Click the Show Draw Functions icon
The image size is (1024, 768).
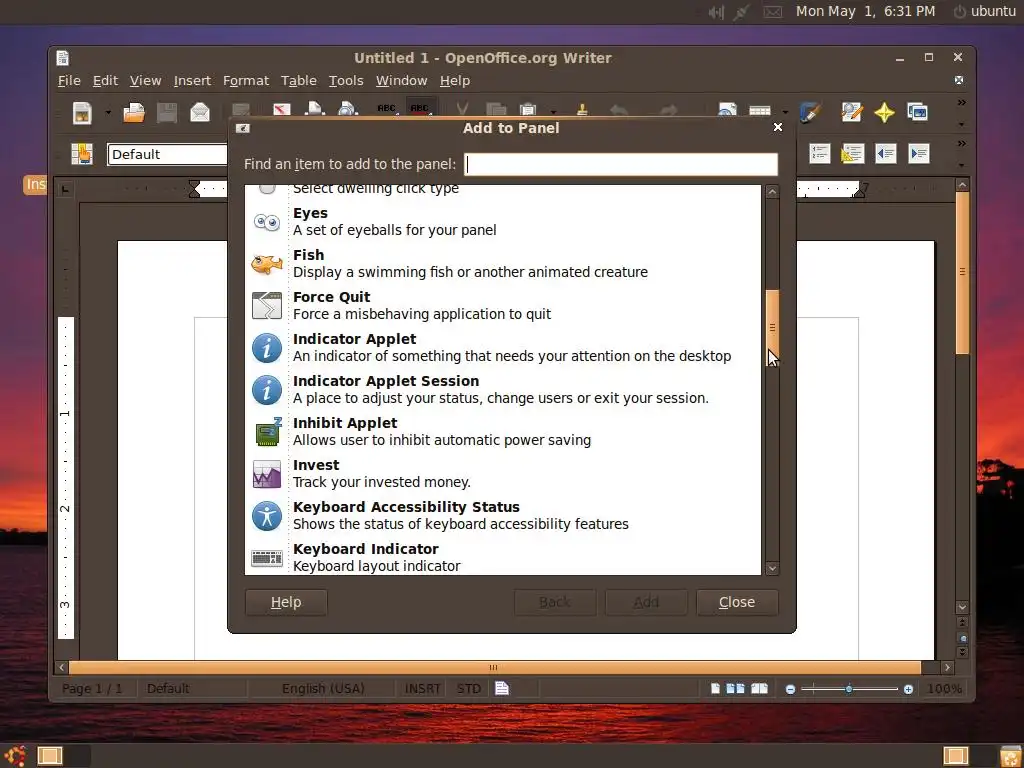(810, 112)
